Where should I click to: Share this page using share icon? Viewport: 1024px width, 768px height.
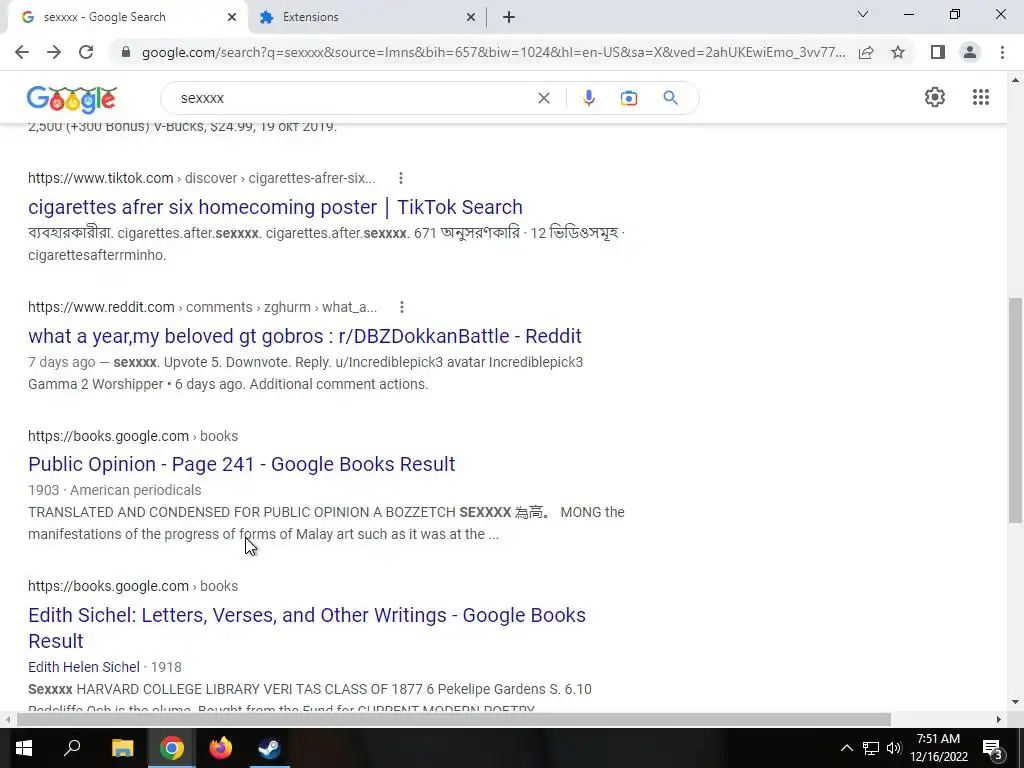866,52
